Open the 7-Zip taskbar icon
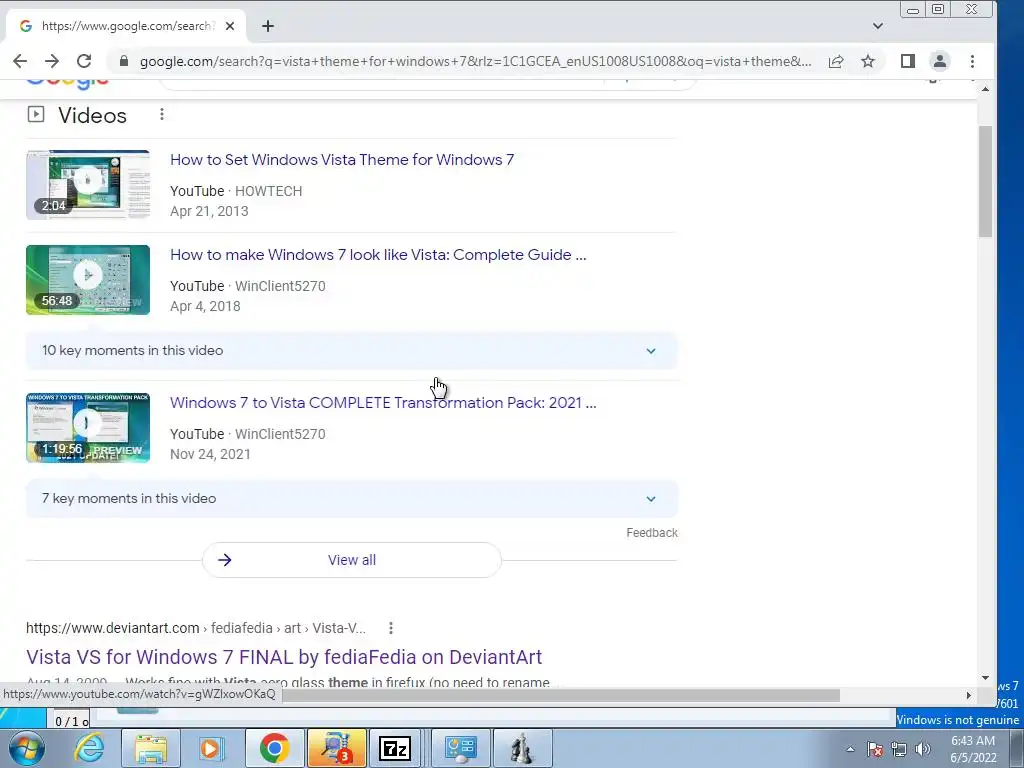This screenshot has height=768, width=1024. pyautogui.click(x=394, y=748)
